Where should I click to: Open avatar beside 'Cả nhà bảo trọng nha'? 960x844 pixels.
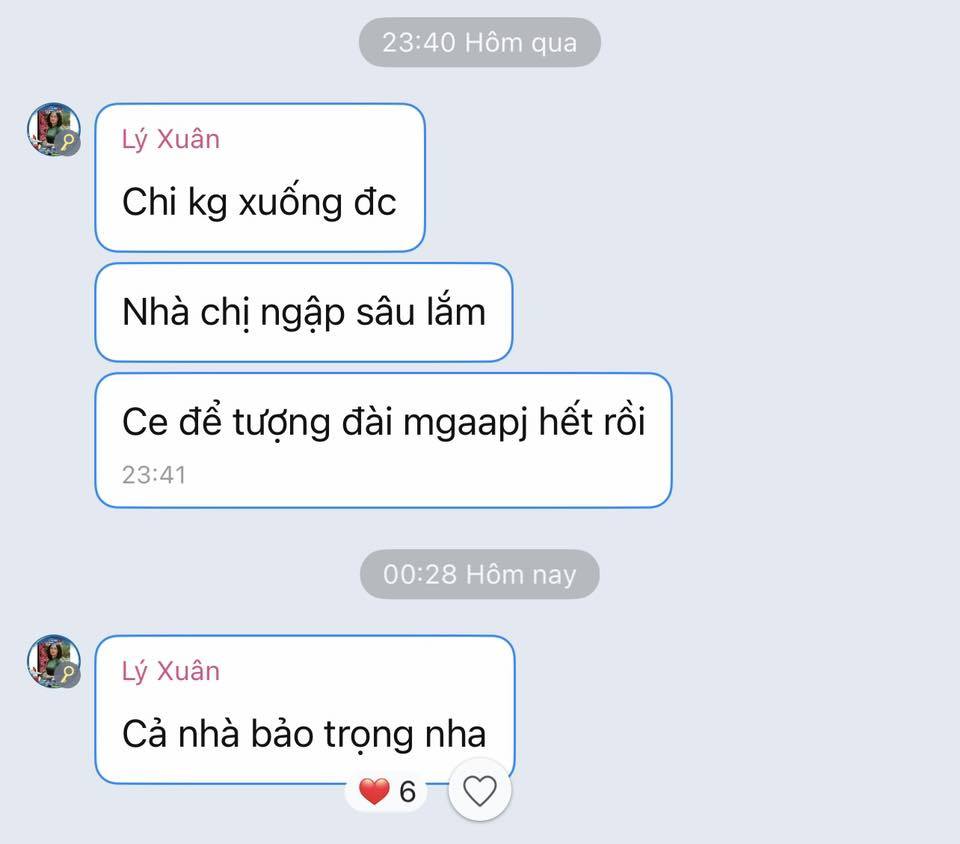pyautogui.click(x=54, y=661)
